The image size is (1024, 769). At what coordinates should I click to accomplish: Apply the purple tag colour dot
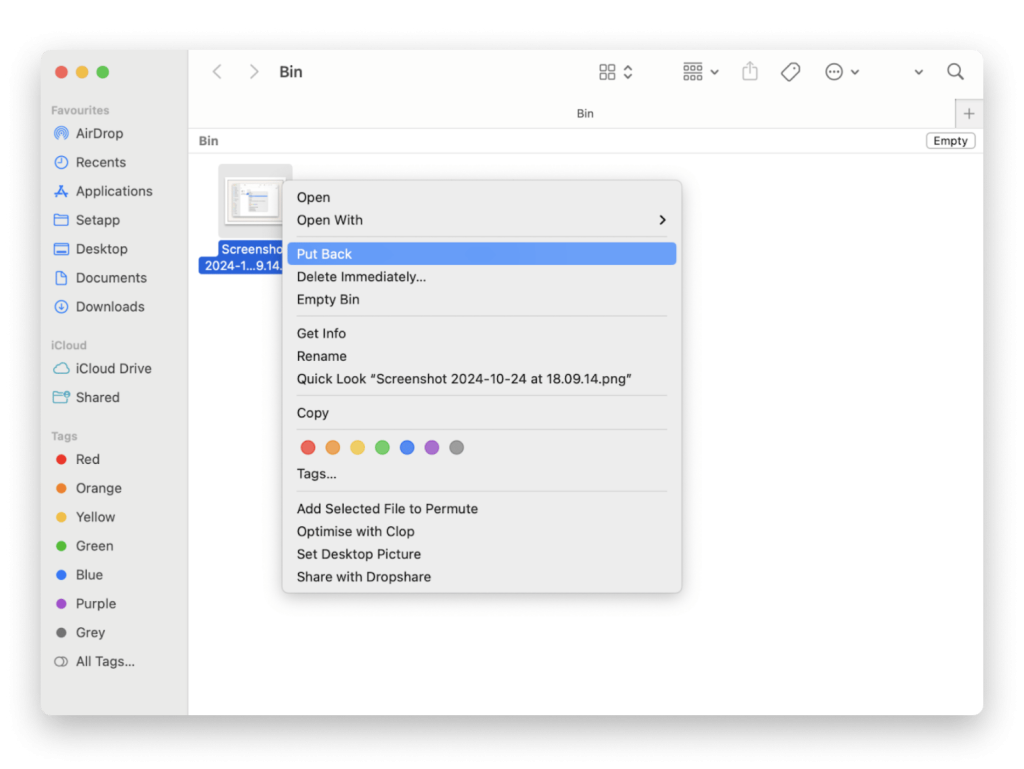pyautogui.click(x=432, y=448)
